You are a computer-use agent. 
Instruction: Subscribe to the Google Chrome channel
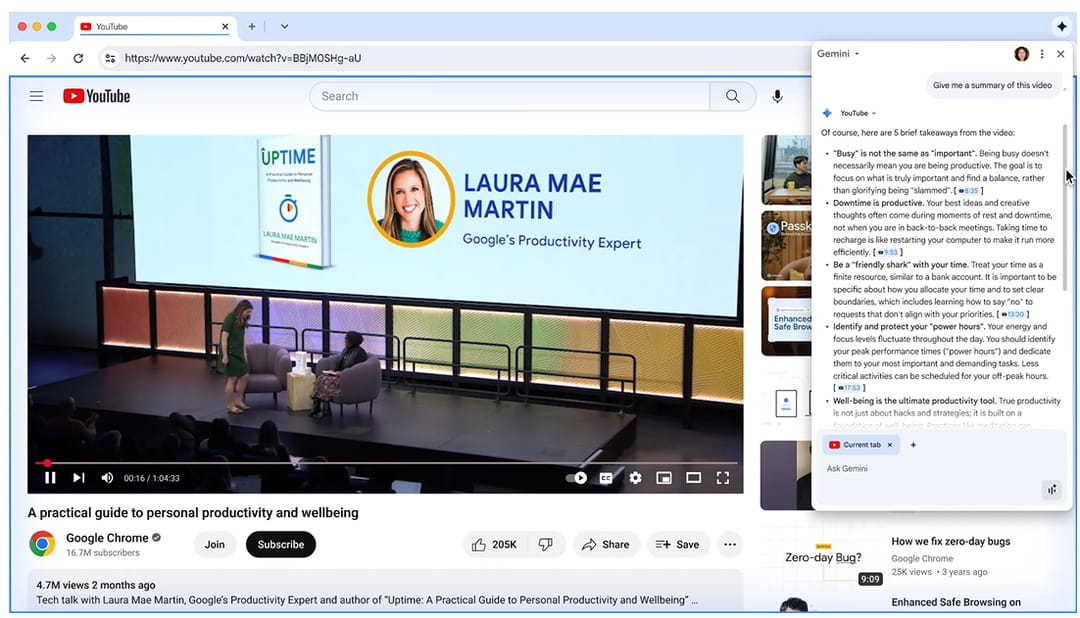[x=280, y=544]
